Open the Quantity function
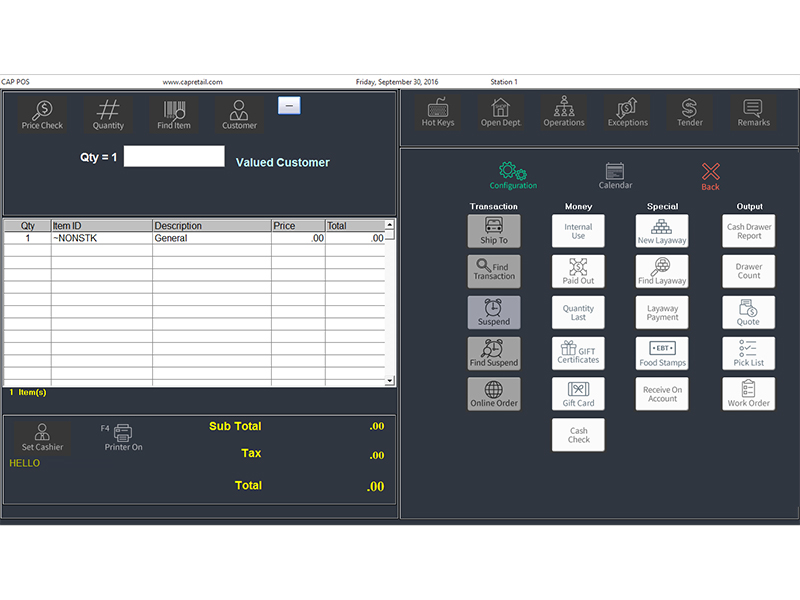Image resolution: width=800 pixels, height=600 pixels. point(108,113)
